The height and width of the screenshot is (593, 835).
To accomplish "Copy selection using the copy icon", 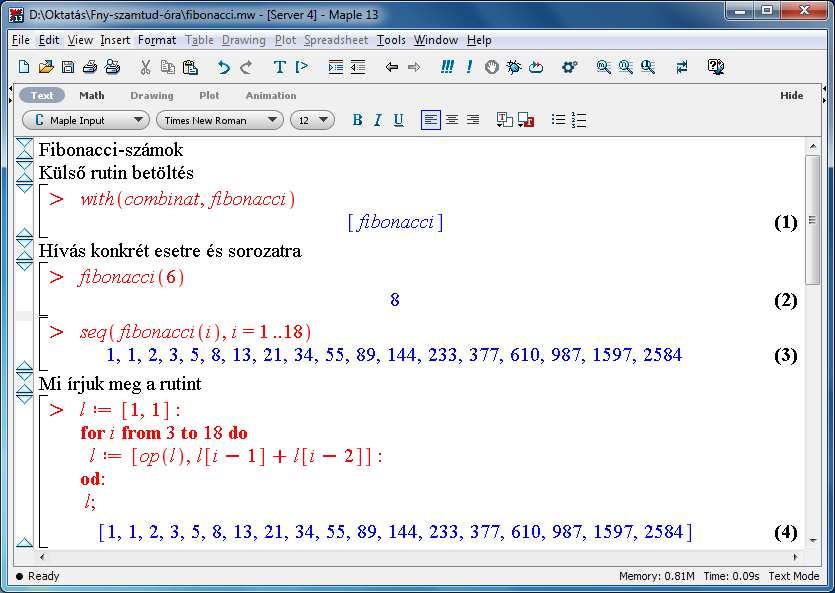I will coord(168,67).
